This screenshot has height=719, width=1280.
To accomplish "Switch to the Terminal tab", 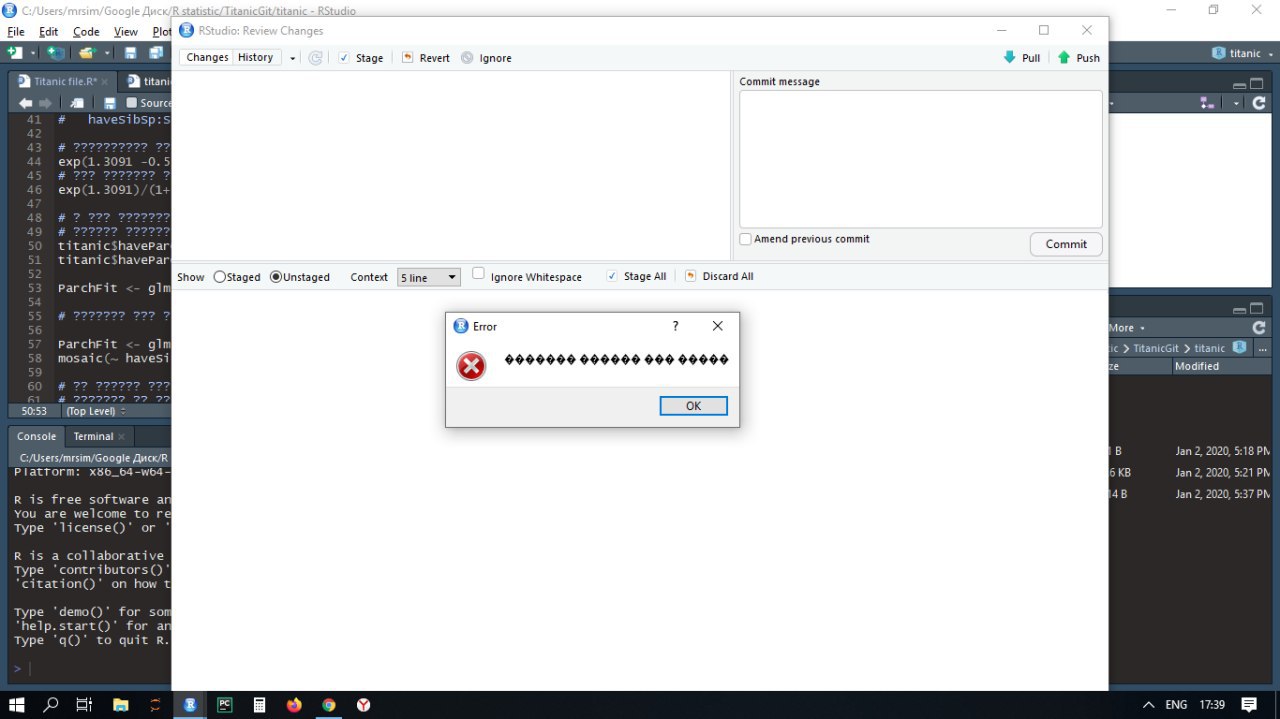I will (93, 436).
